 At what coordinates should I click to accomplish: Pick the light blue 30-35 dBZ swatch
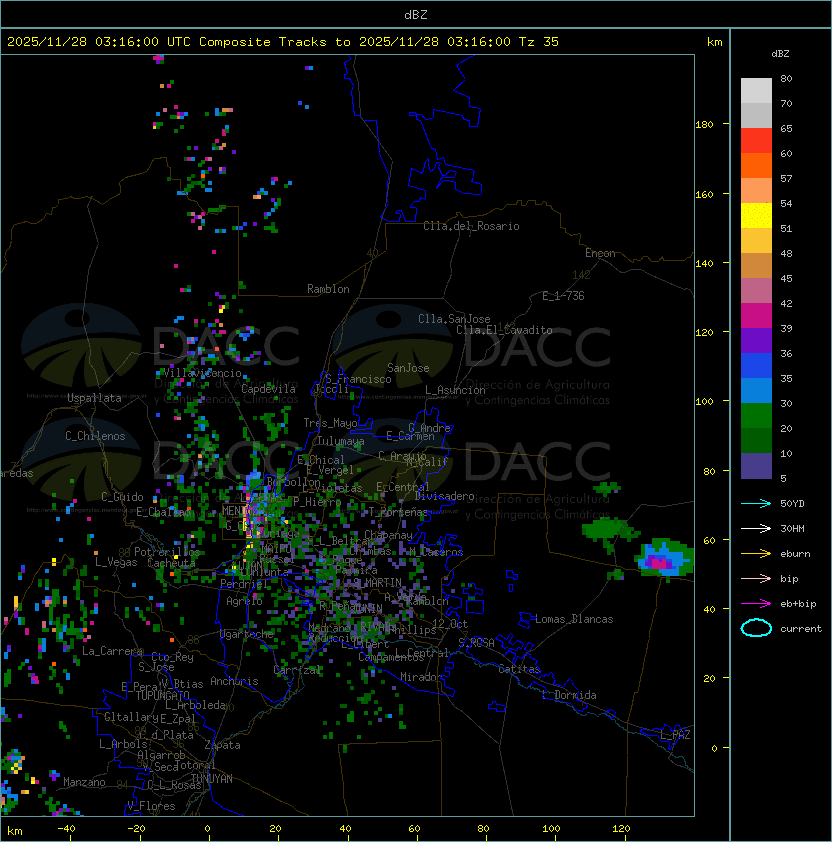(756, 390)
